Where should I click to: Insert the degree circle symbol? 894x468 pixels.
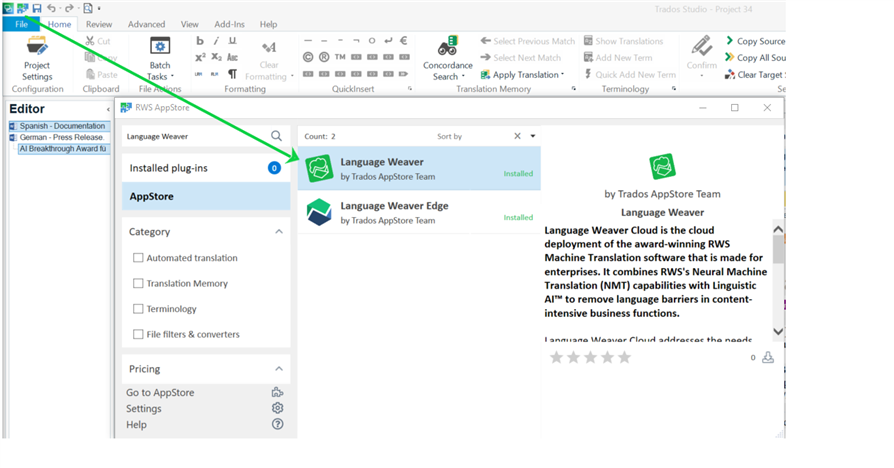(x=372, y=40)
